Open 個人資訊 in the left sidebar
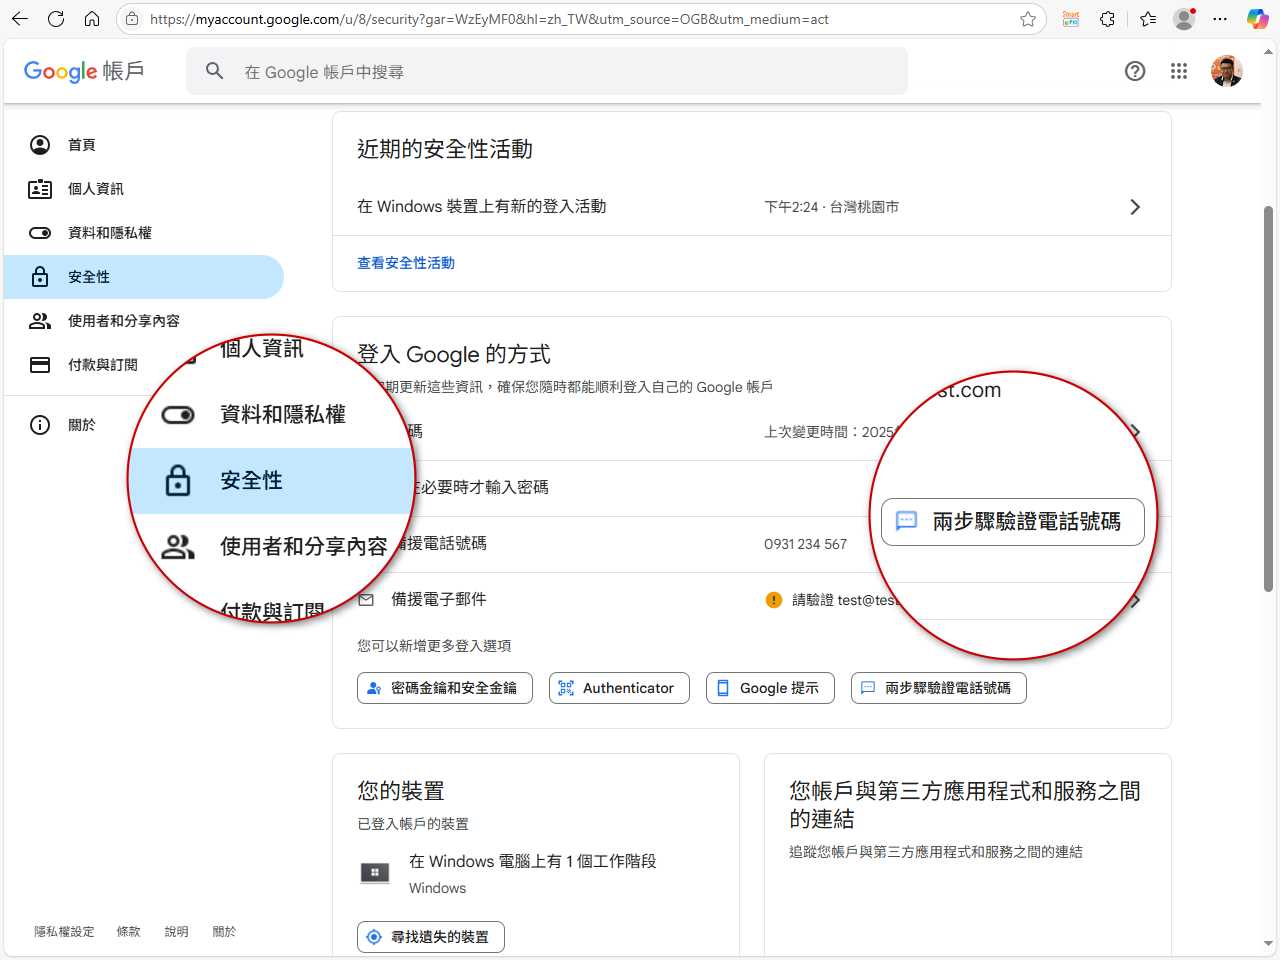This screenshot has width=1280, height=960. [144, 189]
